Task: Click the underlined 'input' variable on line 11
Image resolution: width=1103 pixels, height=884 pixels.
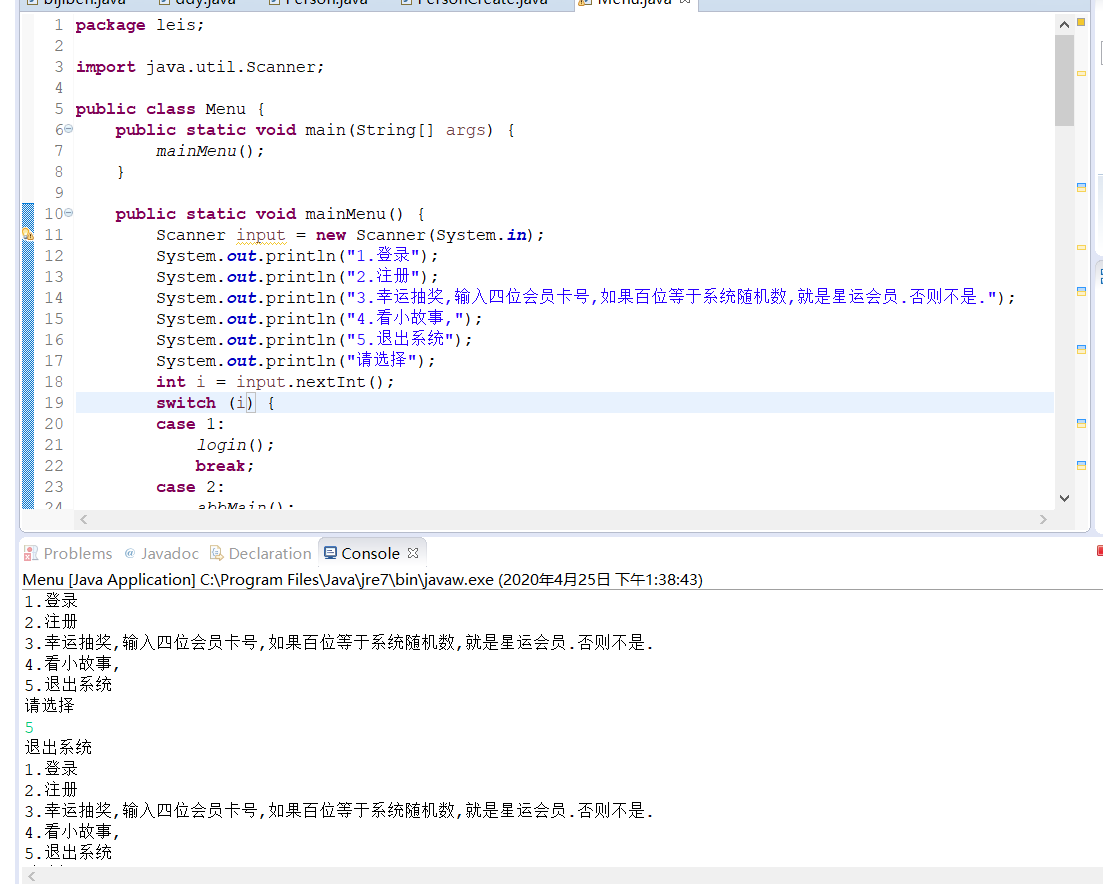Action: click(260, 235)
